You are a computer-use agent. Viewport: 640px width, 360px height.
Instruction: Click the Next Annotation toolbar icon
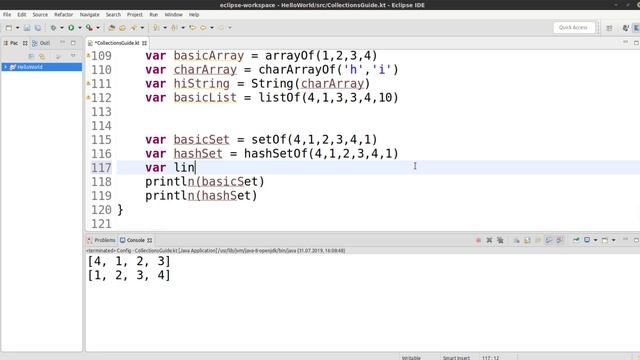click(x=156, y=28)
